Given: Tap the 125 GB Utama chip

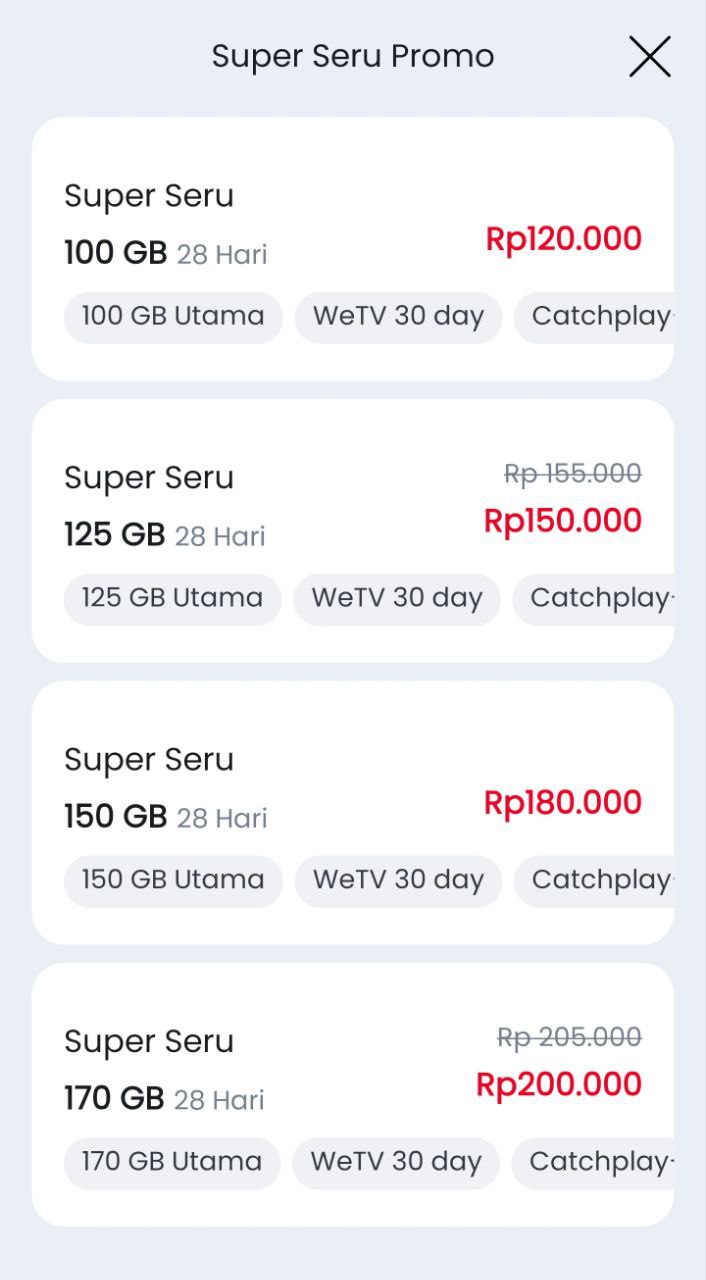Looking at the screenshot, I should coord(172,599).
